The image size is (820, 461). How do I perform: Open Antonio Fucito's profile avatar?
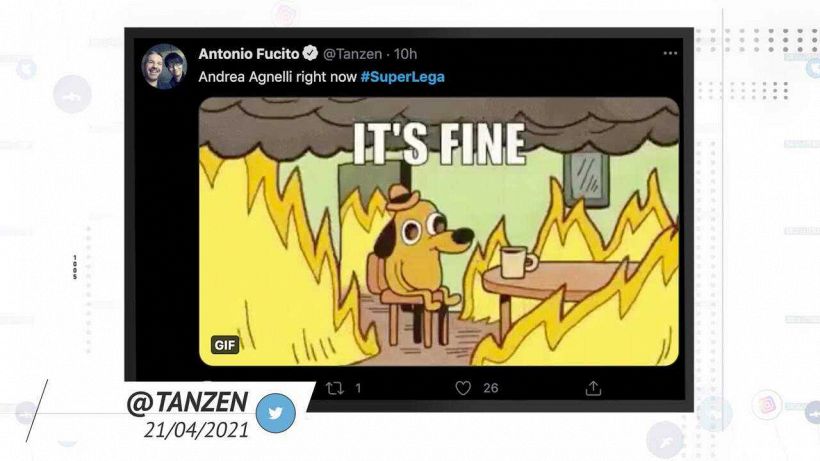coord(164,67)
